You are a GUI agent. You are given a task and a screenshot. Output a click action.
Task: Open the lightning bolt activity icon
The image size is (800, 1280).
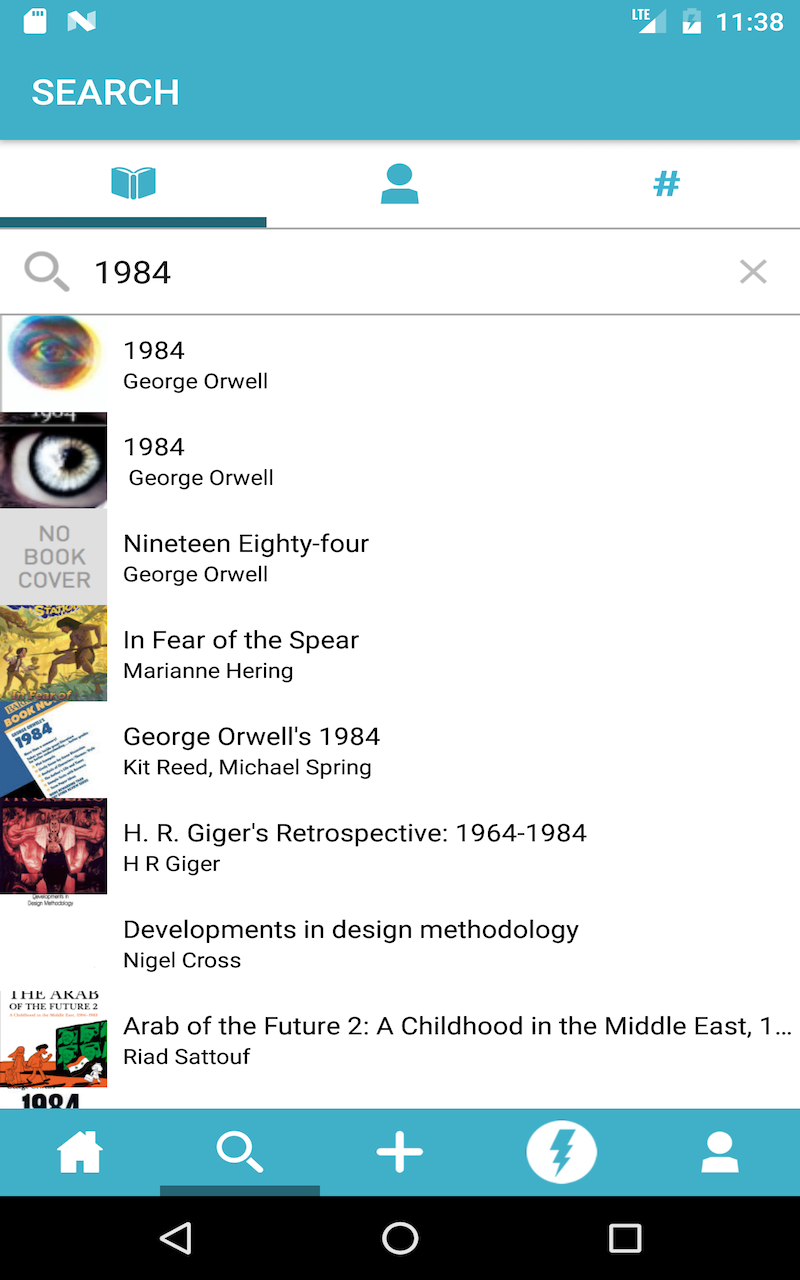click(x=561, y=1152)
